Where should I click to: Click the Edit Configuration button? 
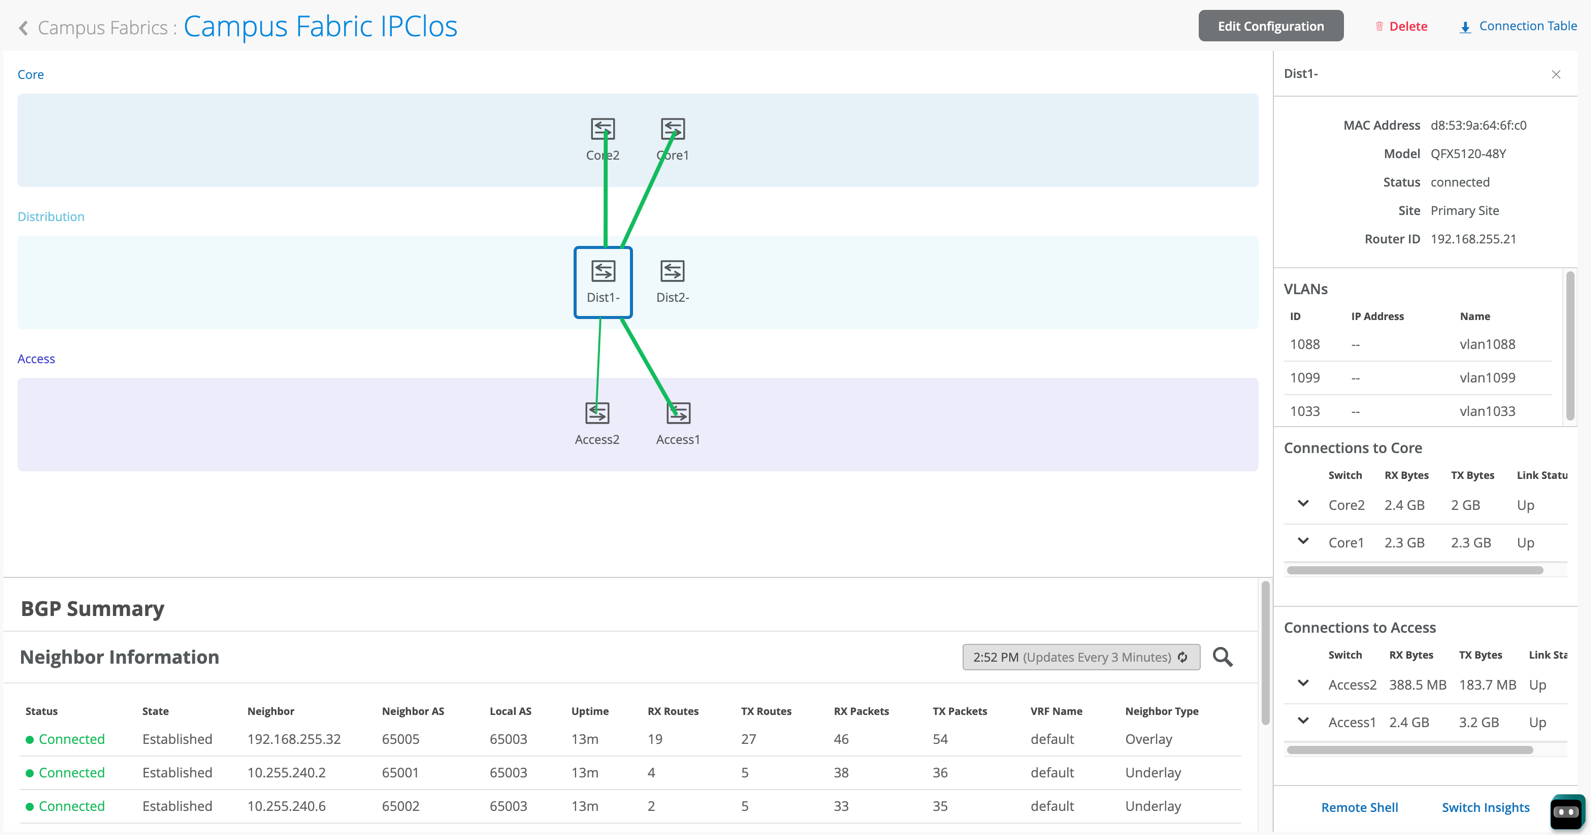[1270, 26]
